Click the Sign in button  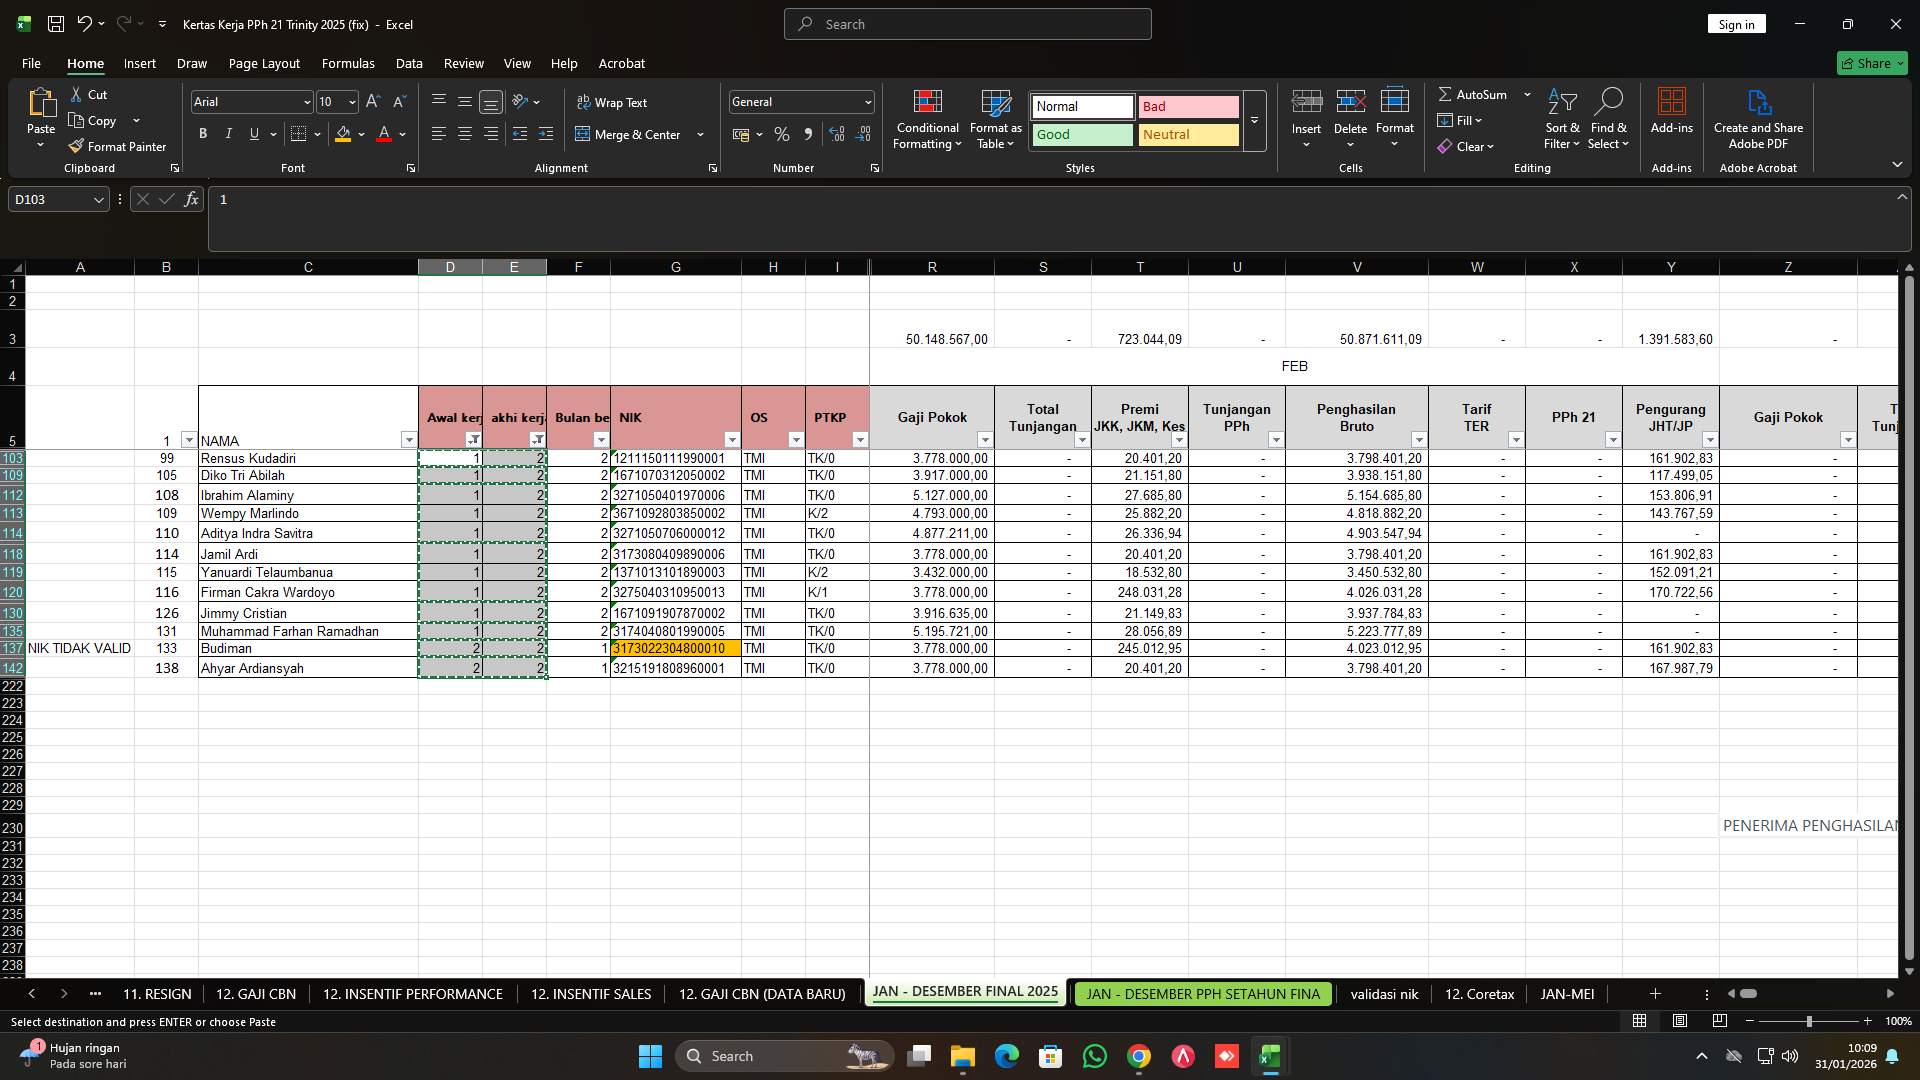(1736, 24)
